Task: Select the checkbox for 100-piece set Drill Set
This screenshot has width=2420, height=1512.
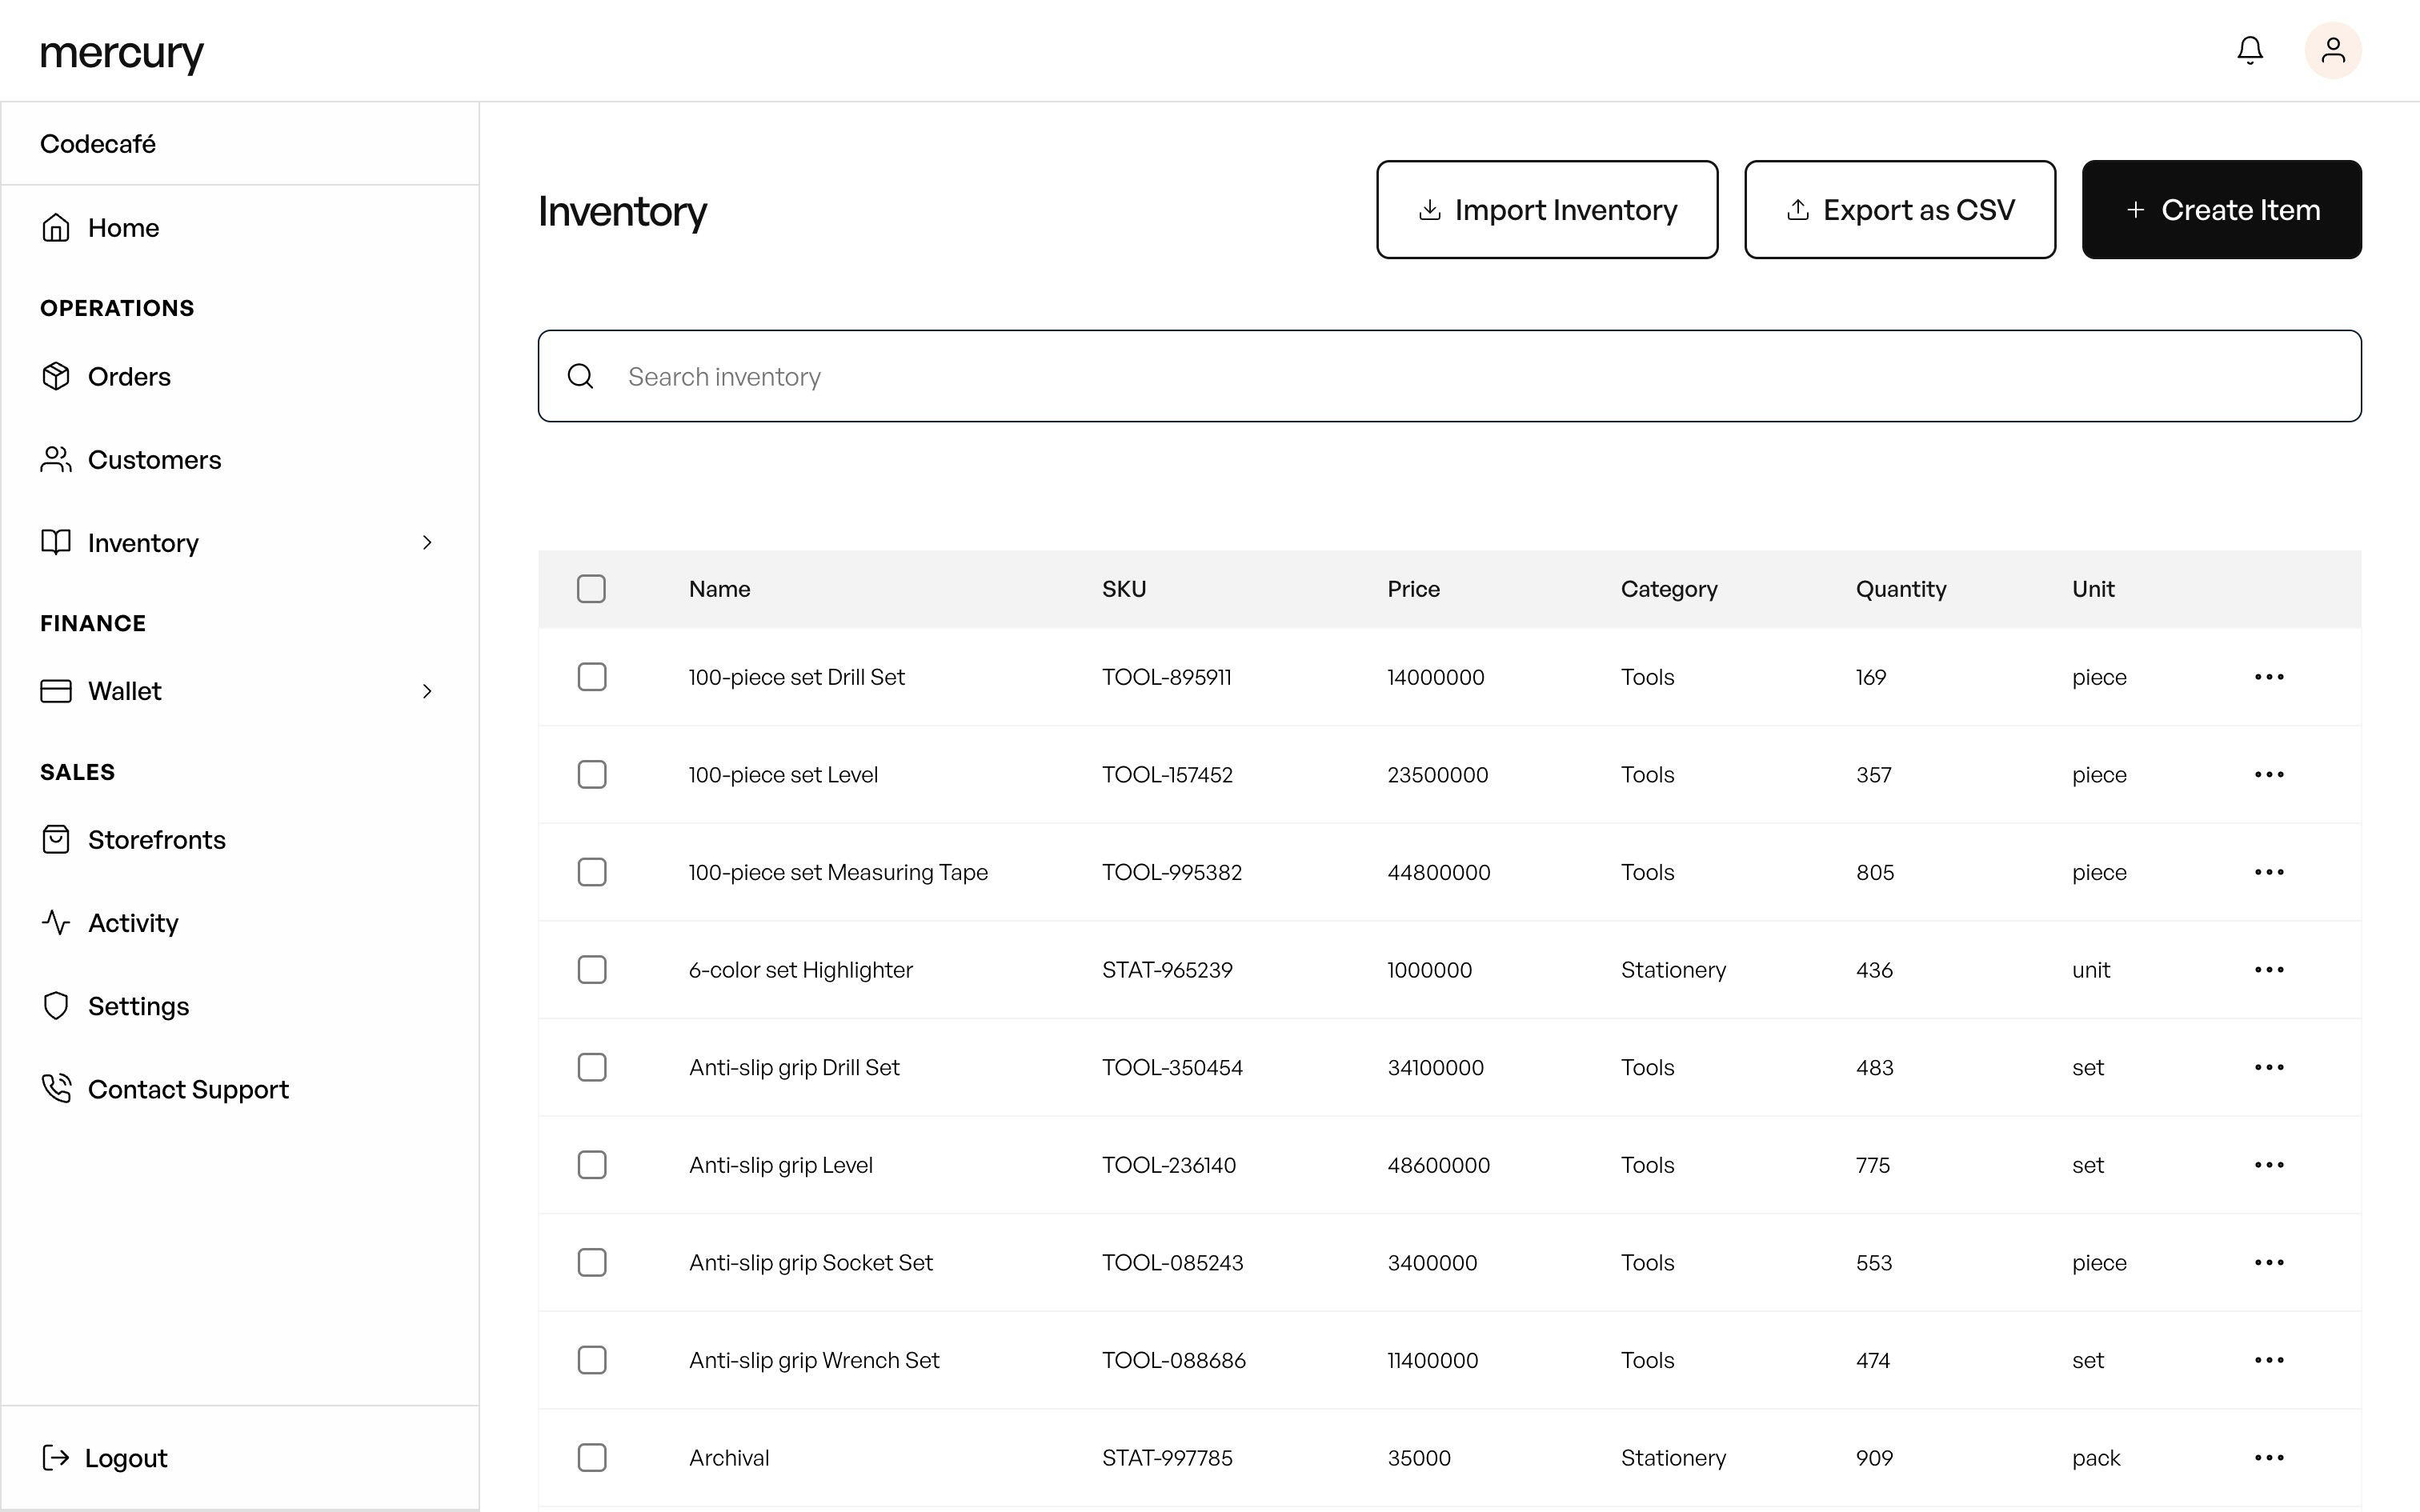Action: pyautogui.click(x=592, y=677)
